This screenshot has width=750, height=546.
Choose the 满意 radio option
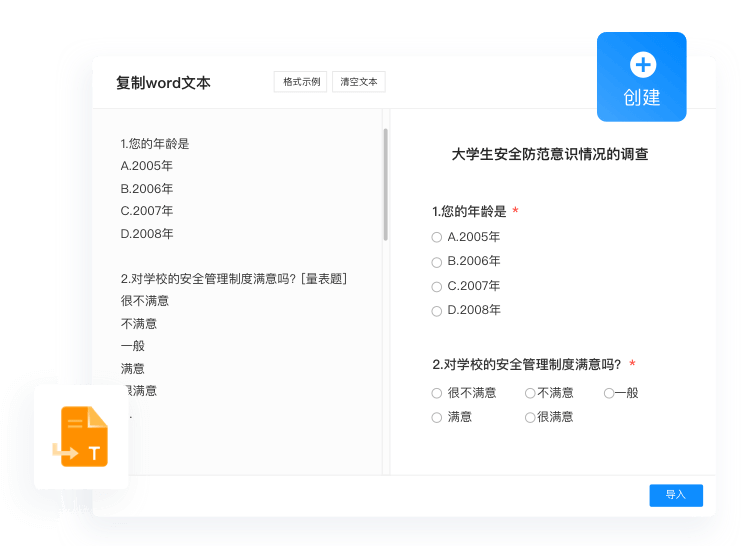point(437,418)
